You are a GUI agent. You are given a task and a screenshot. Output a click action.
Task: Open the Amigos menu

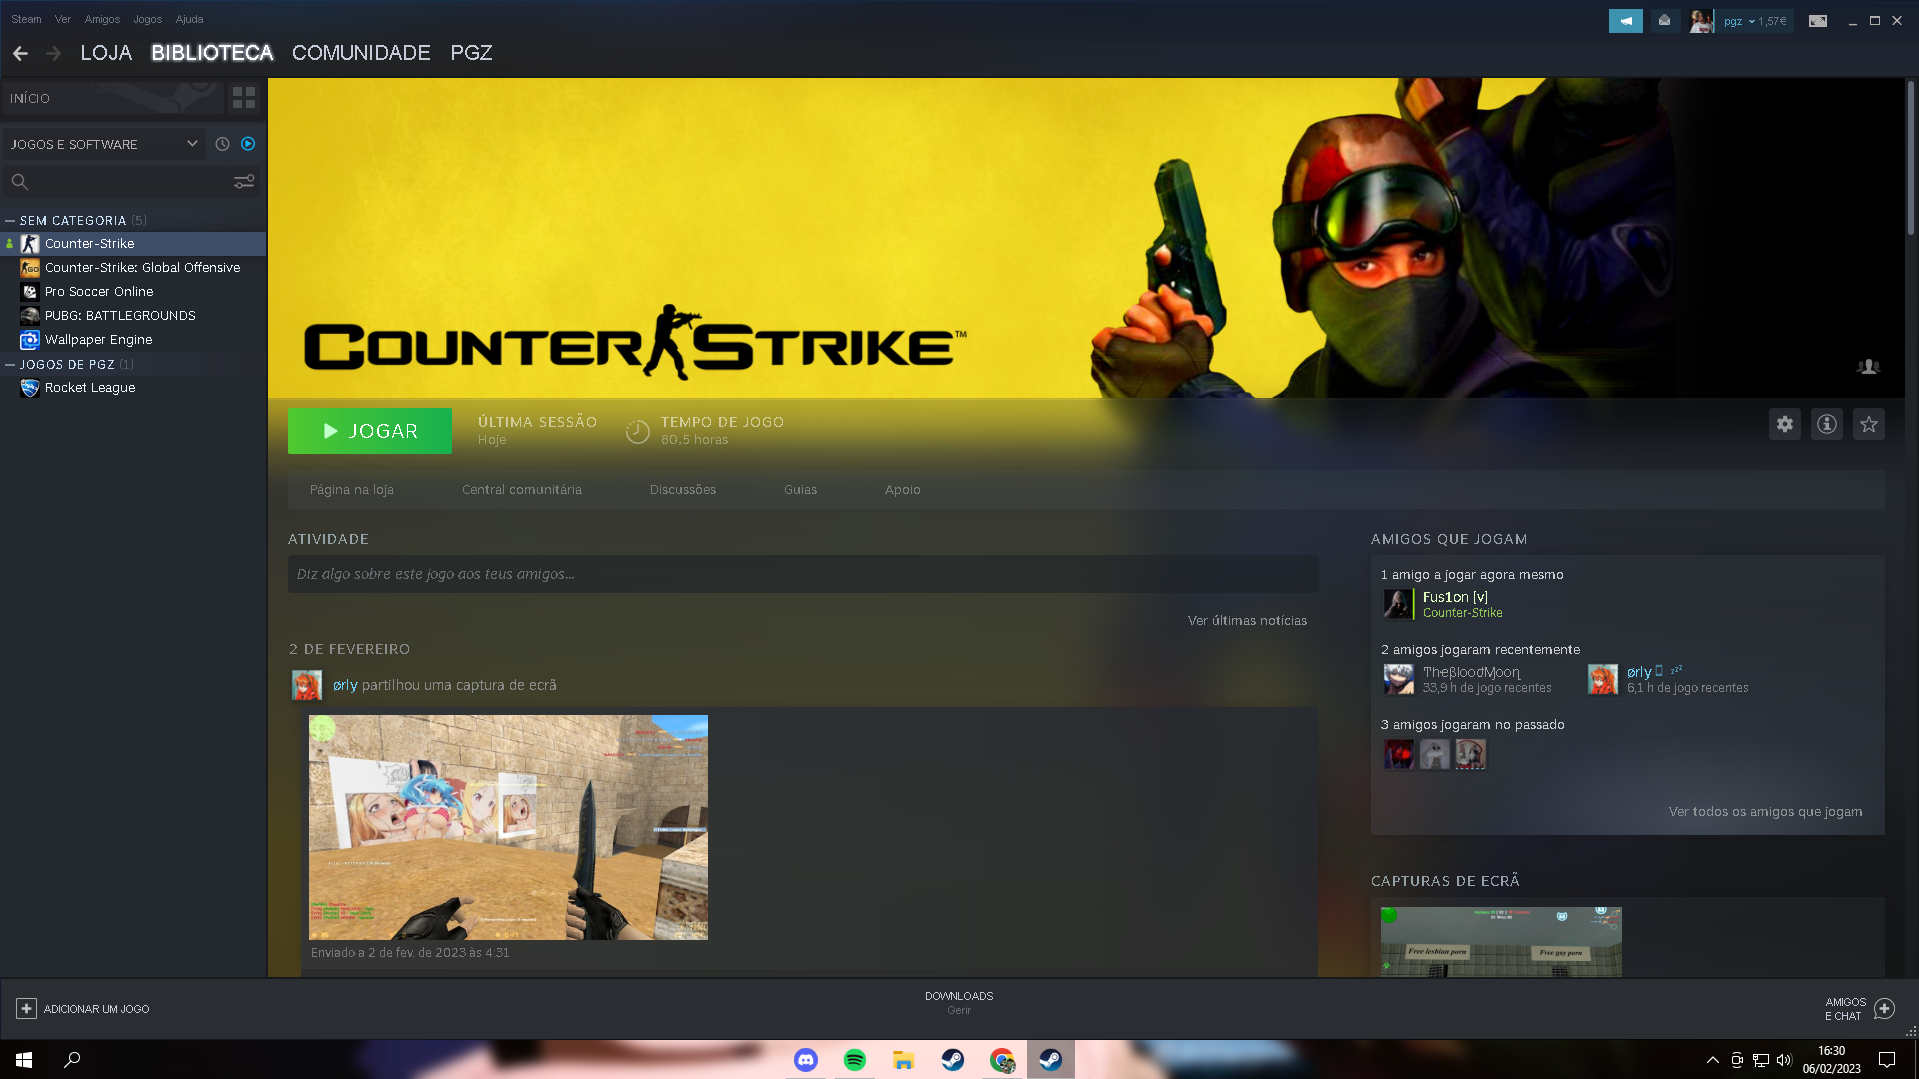tap(102, 19)
